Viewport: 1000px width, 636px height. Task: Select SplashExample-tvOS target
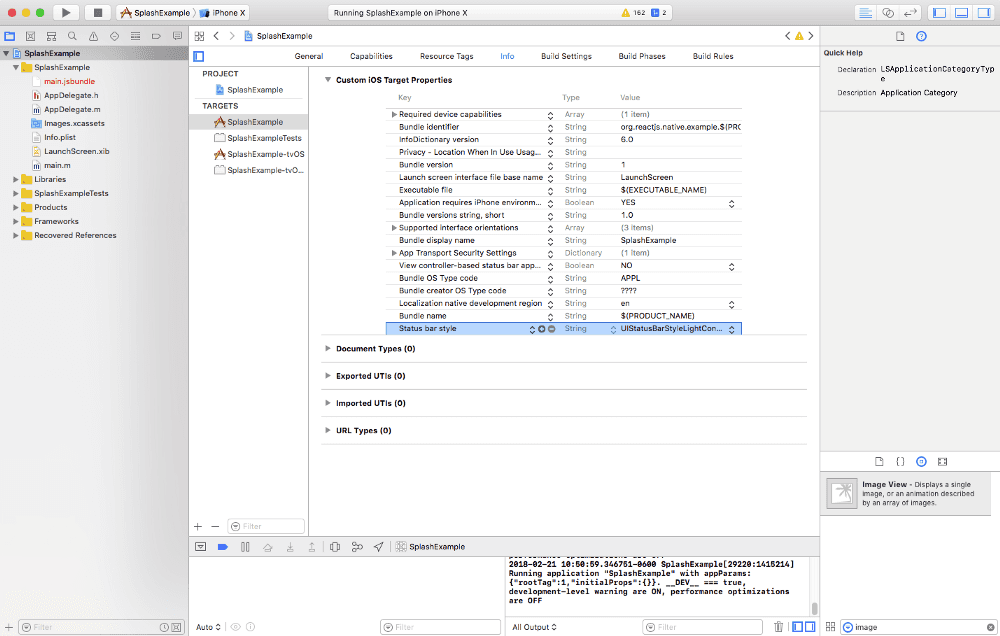coord(259,154)
